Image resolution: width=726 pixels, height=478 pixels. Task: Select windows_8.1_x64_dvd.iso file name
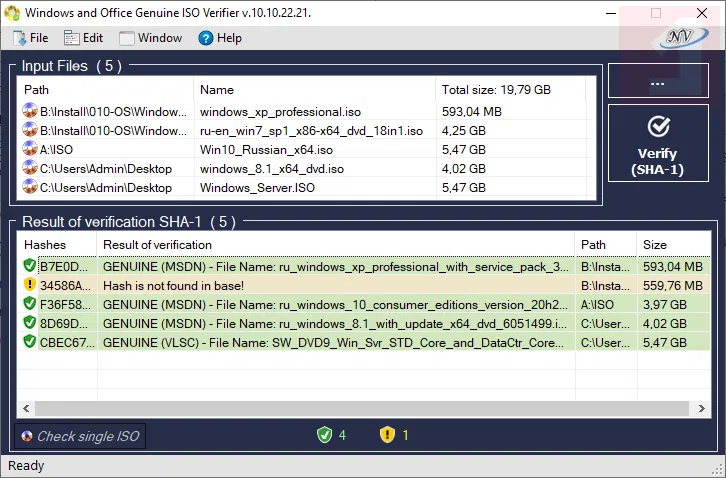tap(272, 169)
